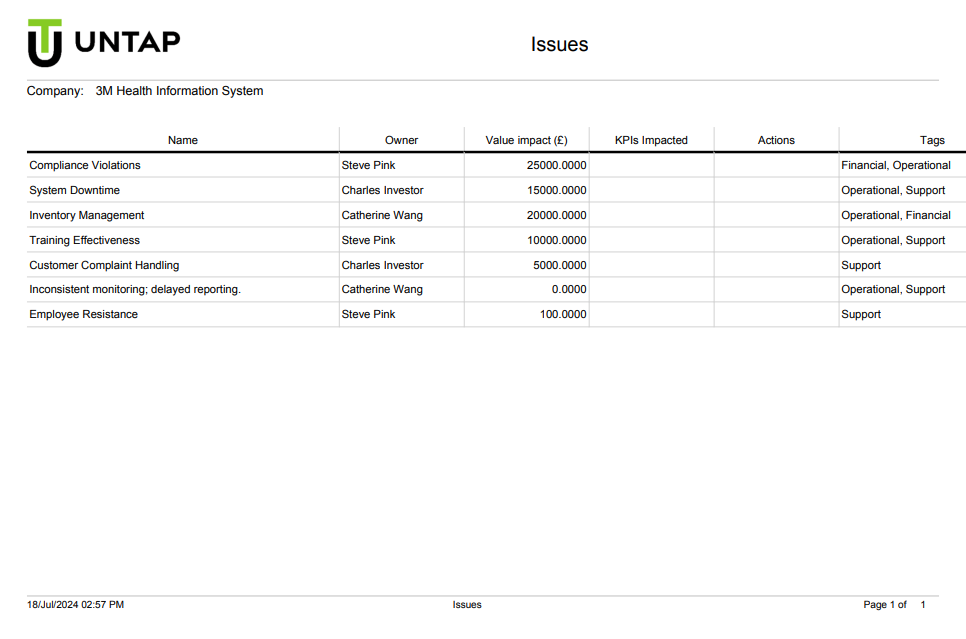966x639 pixels.
Task: Select the "Value impact (£)" column header
Action: tap(527, 140)
